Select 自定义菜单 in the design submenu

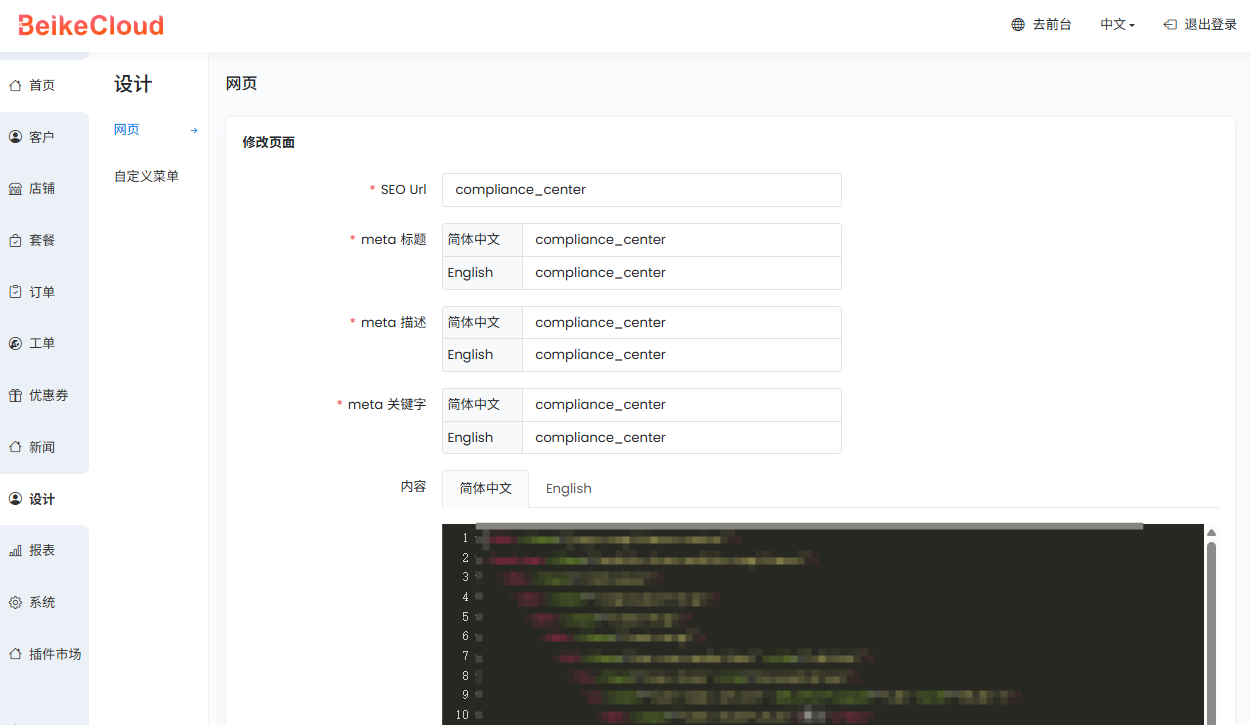point(146,176)
